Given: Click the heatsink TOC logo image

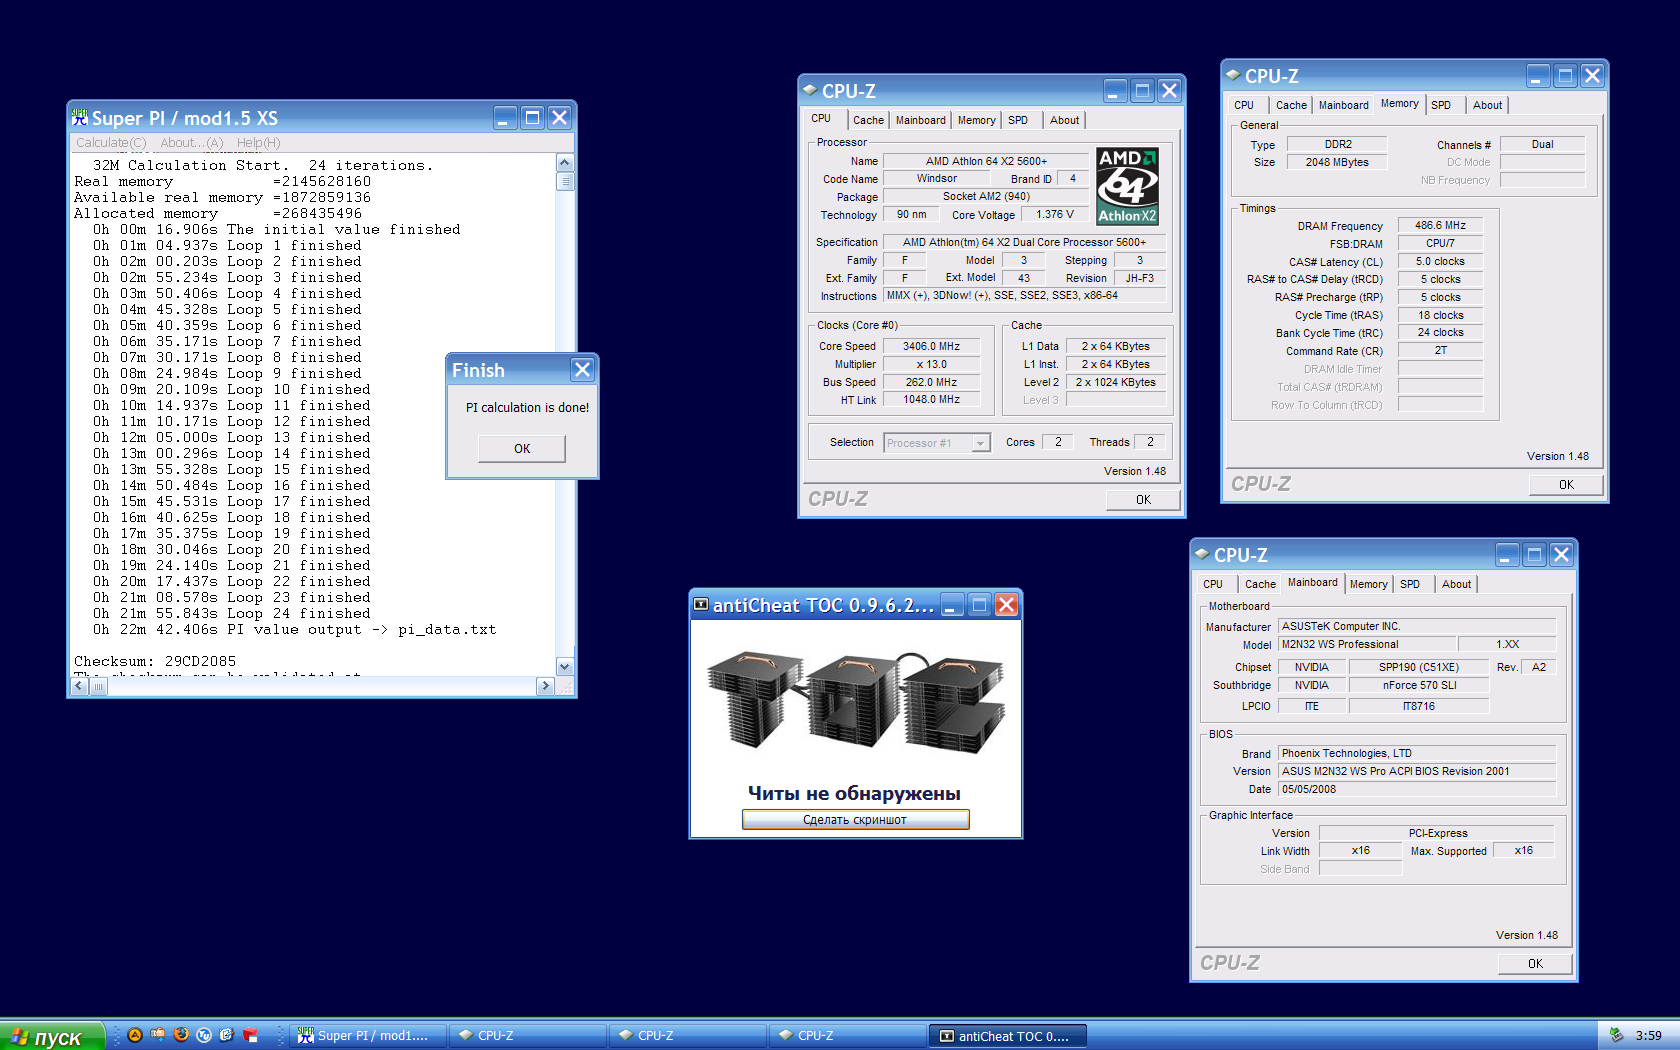Looking at the screenshot, I should (855, 701).
